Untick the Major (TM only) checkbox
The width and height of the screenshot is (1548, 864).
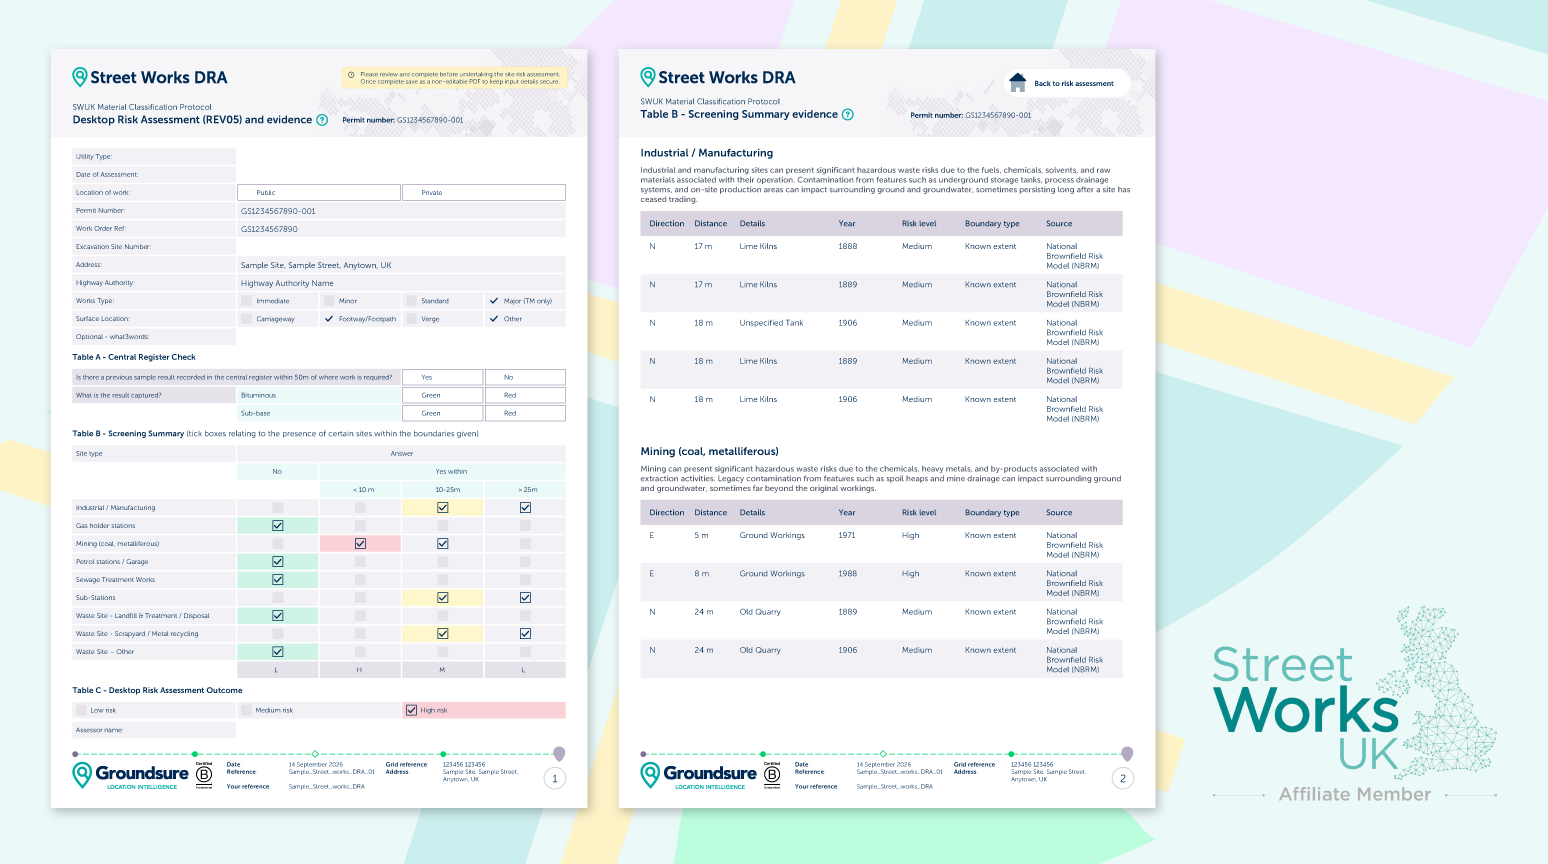coord(494,301)
